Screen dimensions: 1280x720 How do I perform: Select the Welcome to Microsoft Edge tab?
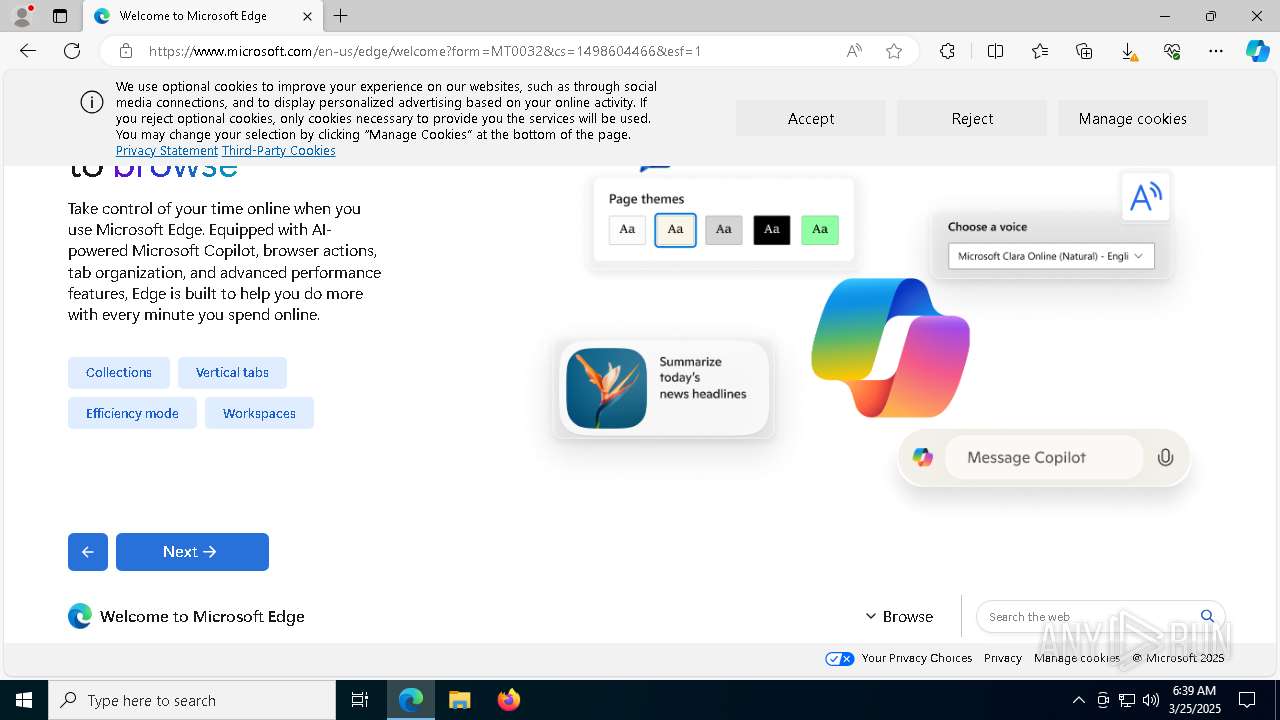pos(203,16)
